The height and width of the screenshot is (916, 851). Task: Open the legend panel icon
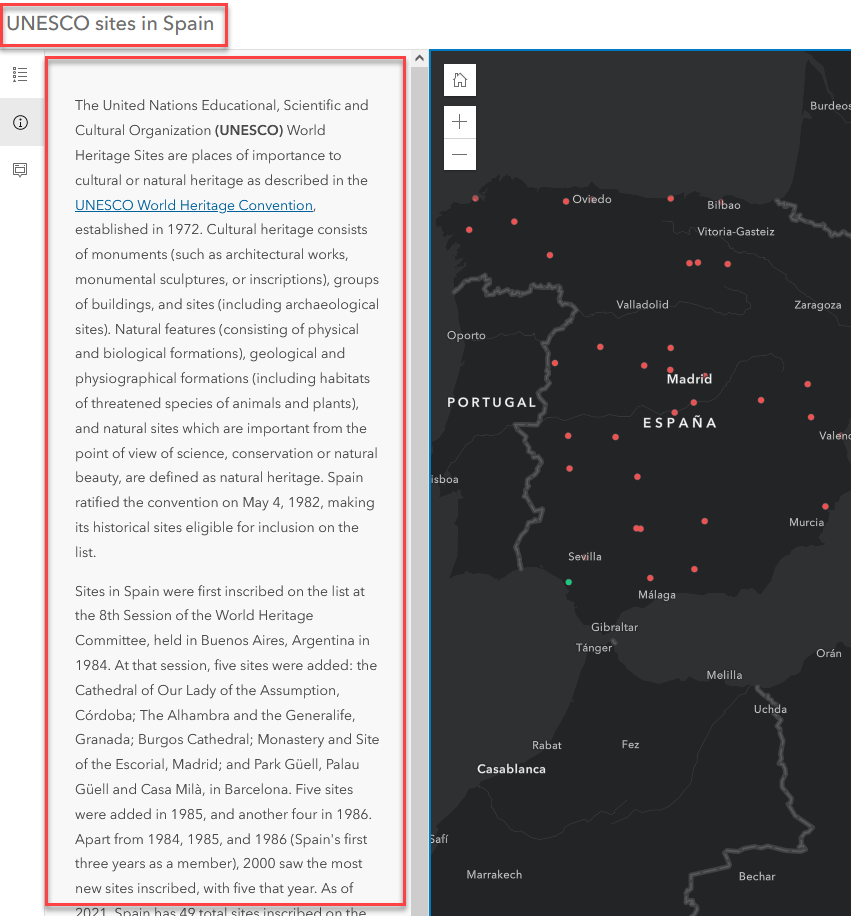click(x=20, y=74)
